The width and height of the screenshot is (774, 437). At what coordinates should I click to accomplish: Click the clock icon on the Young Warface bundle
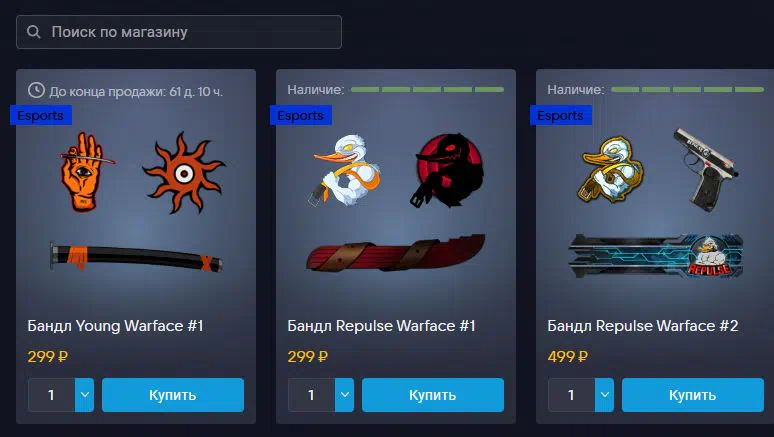pos(36,90)
